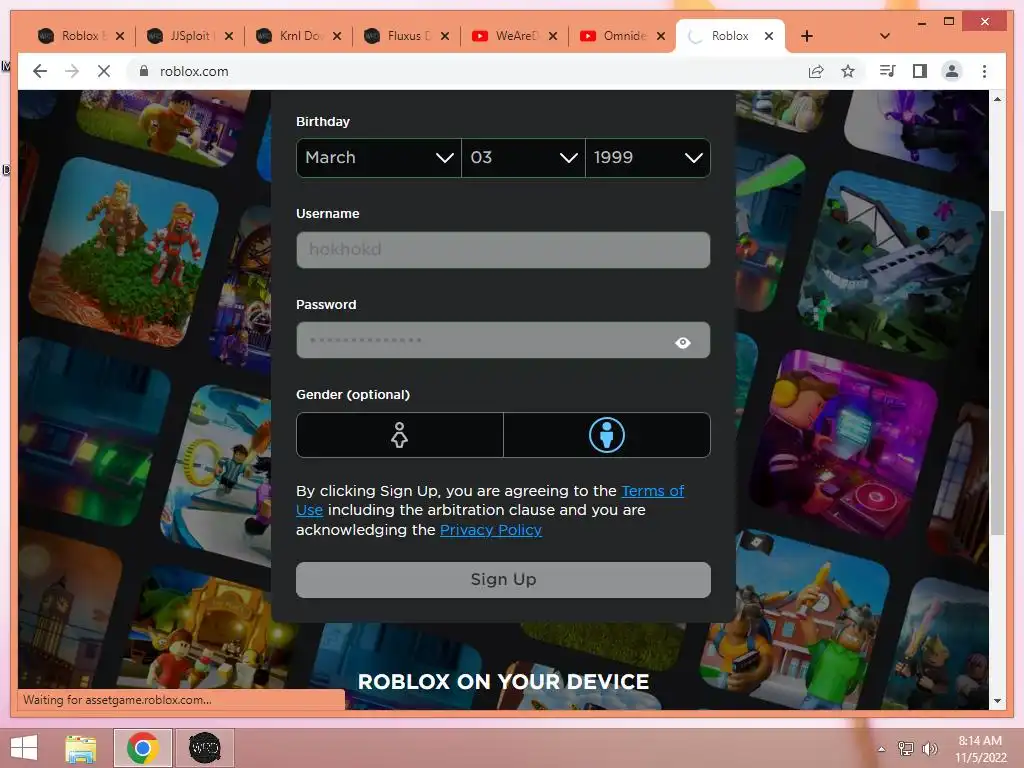Click the page vertical scrollbar thumb
1024x768 pixels.
click(997, 372)
